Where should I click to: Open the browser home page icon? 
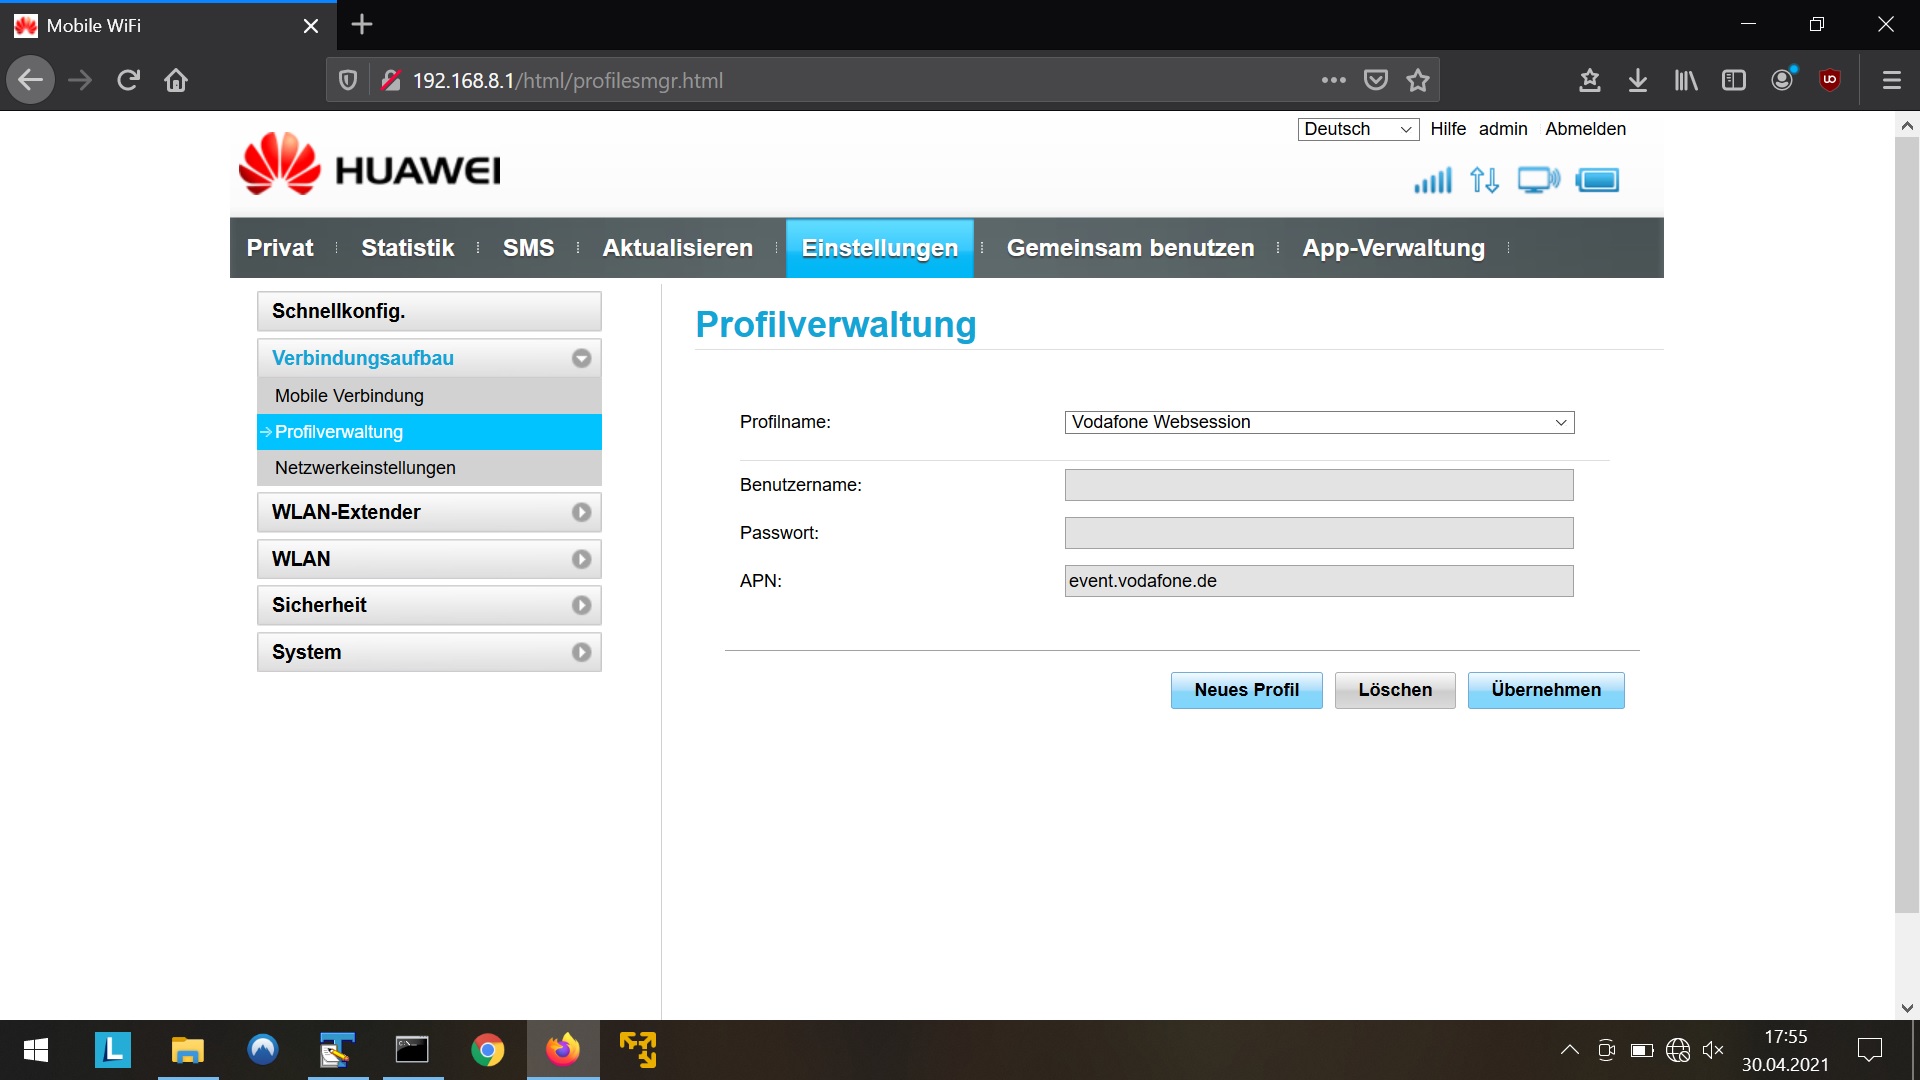click(x=176, y=80)
